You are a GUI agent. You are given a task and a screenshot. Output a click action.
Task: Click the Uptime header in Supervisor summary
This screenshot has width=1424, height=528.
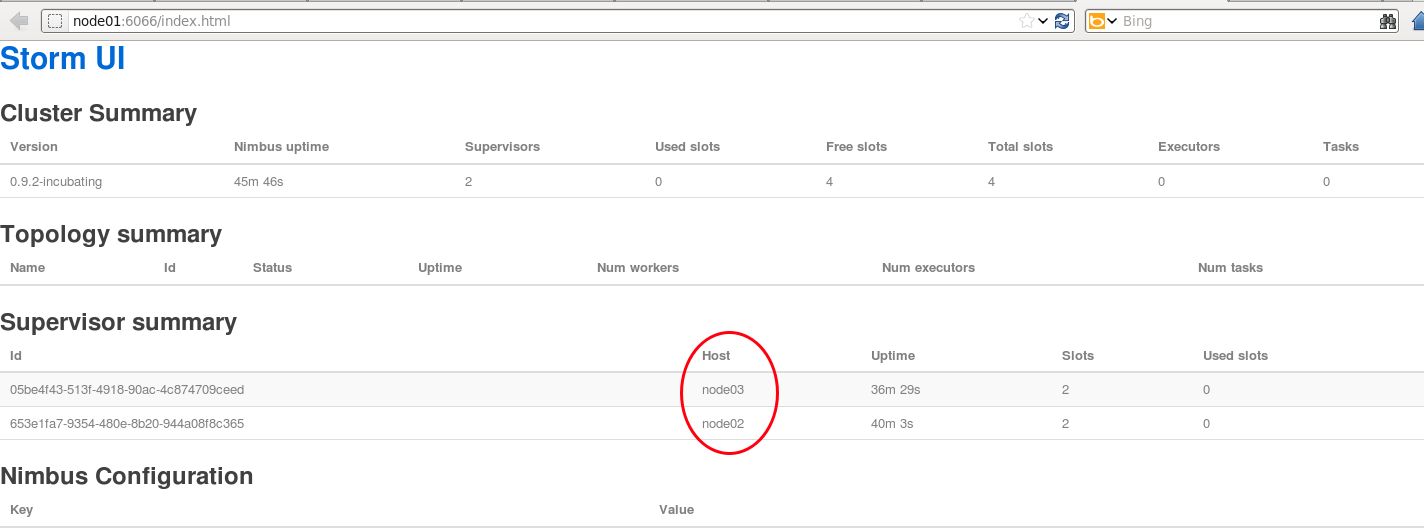893,356
